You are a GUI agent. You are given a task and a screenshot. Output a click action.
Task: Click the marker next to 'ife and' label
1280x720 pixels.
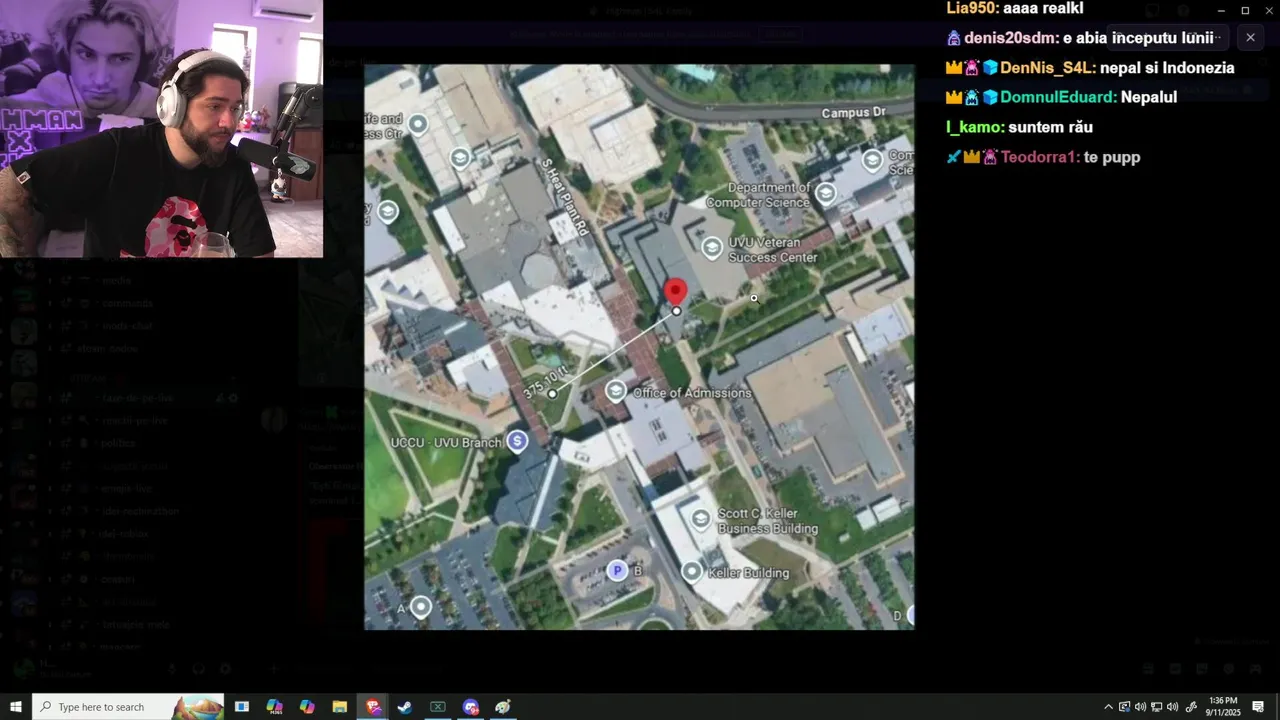click(x=418, y=124)
